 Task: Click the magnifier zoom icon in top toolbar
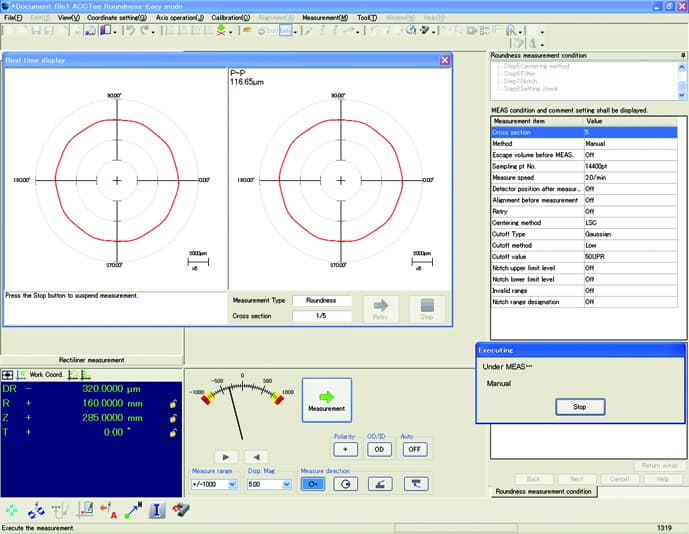click(x=411, y=30)
